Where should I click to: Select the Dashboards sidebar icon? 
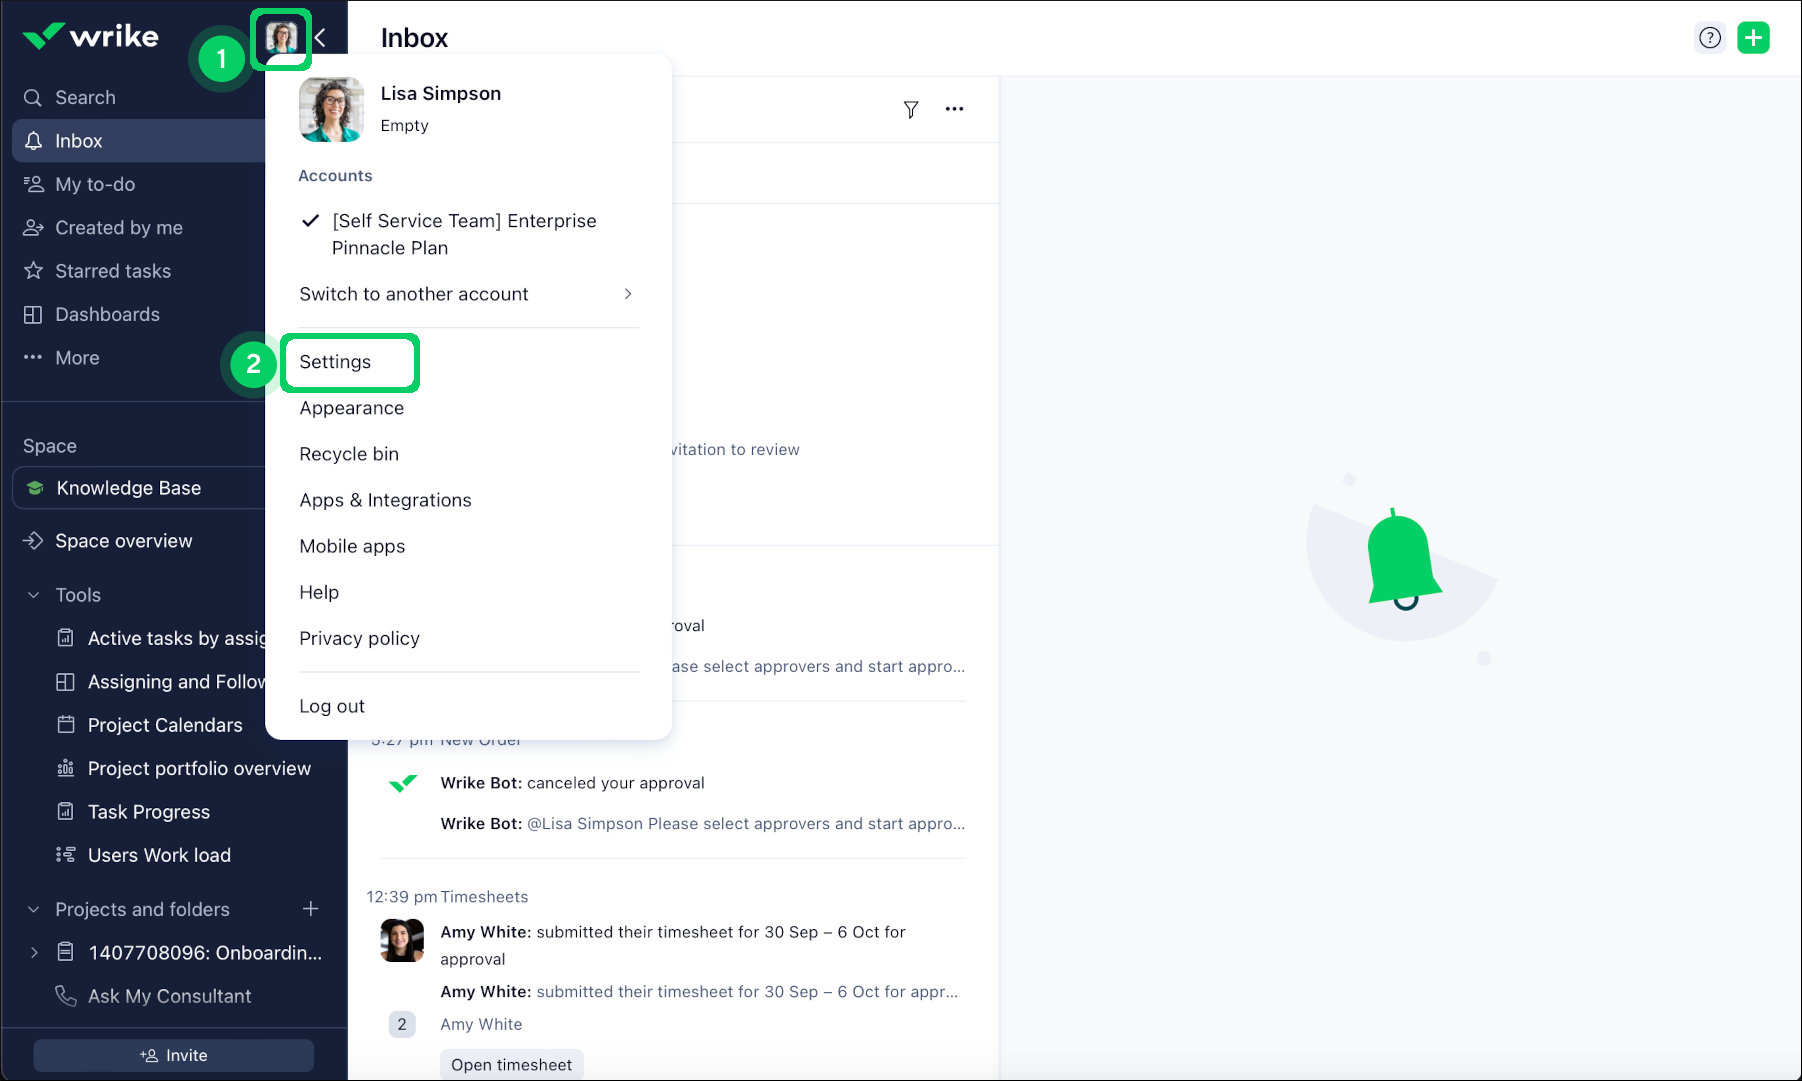[33, 314]
